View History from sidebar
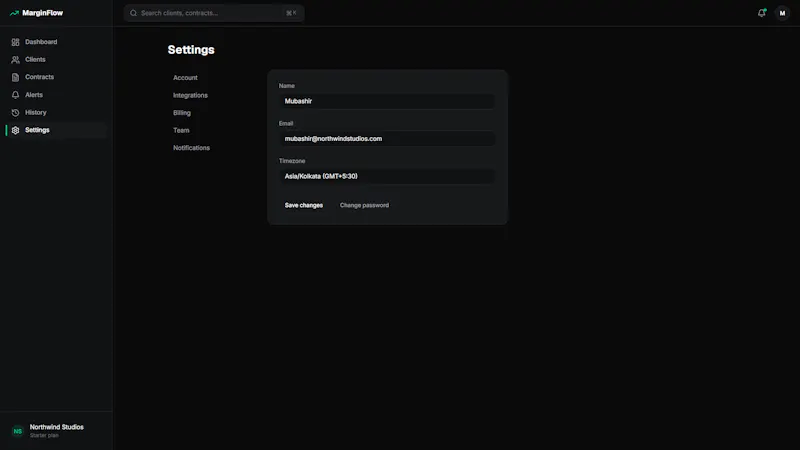 [36, 112]
